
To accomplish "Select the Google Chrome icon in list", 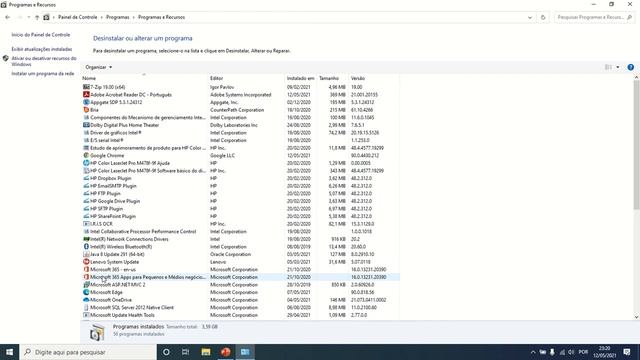I will 86,155.
